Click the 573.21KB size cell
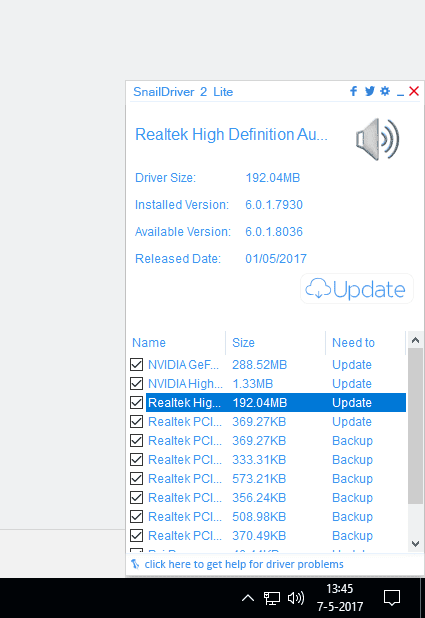Screen dimensions: 425x618 tap(259, 478)
